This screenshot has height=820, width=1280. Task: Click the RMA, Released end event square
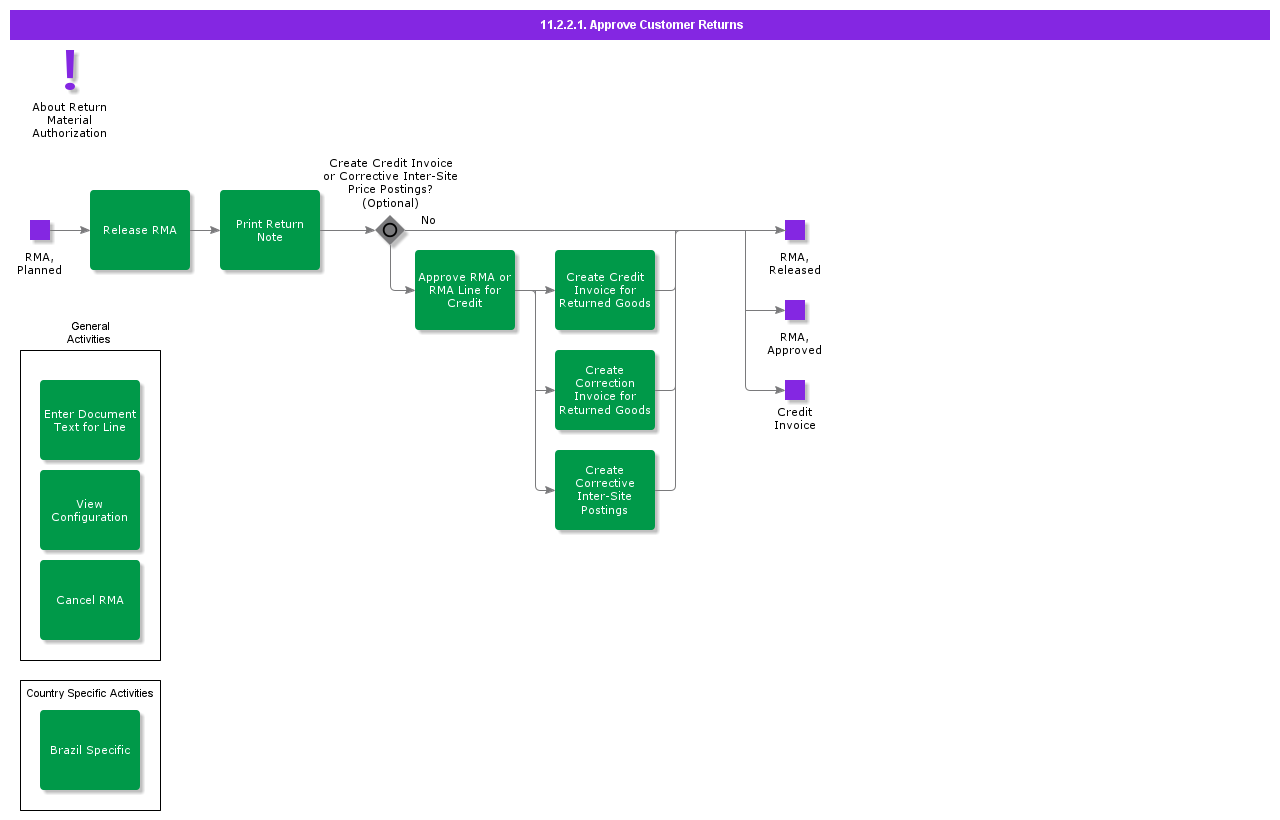point(795,230)
